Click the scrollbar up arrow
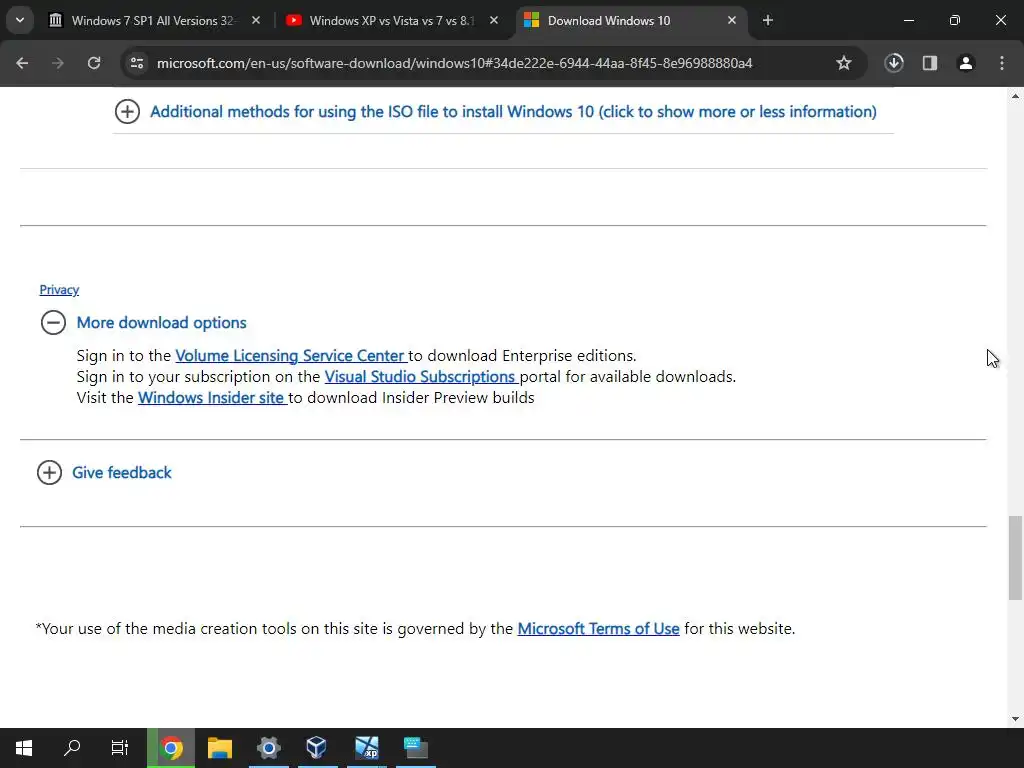Screen dimensions: 1024x768 pos(1015,96)
